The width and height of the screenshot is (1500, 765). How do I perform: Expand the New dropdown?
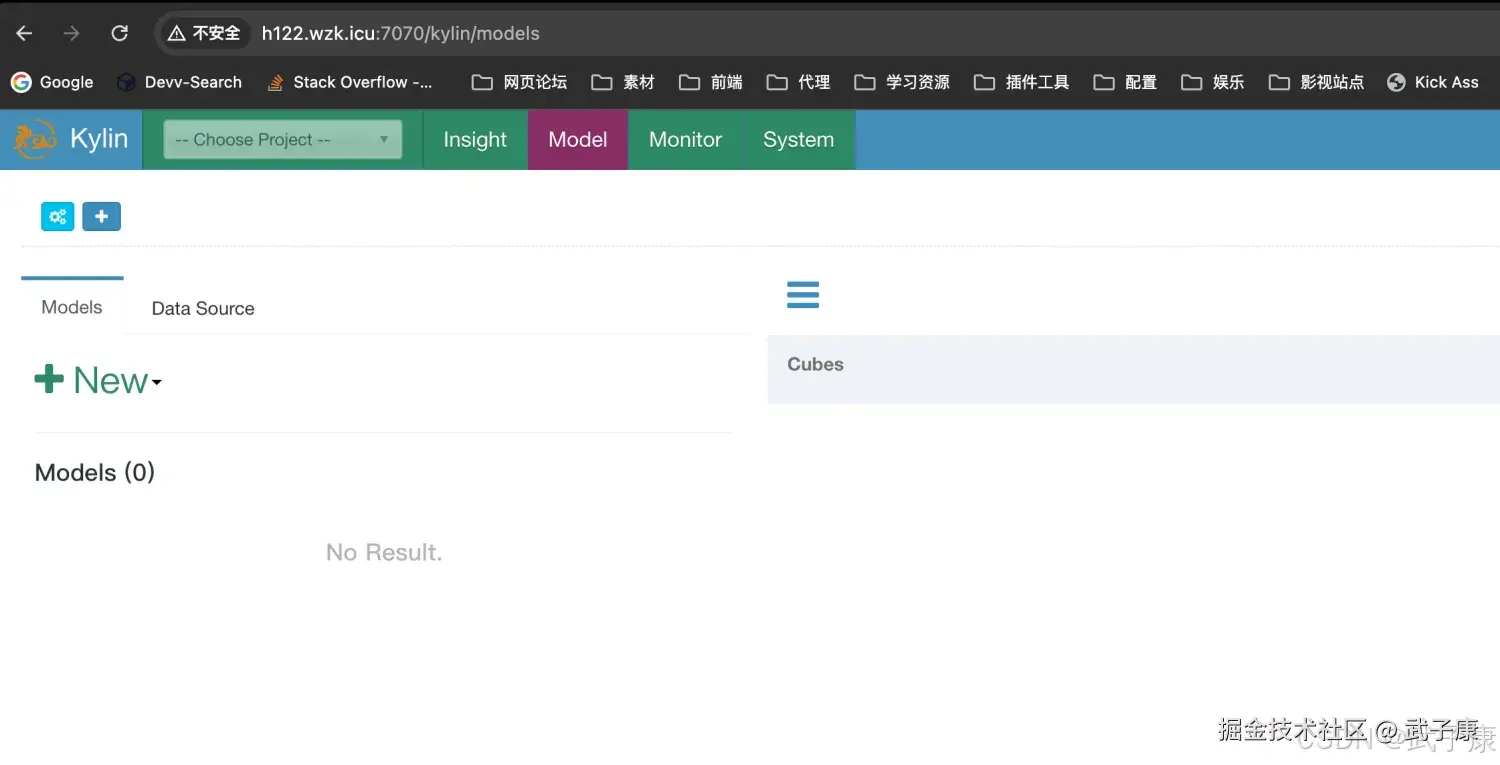click(98, 380)
